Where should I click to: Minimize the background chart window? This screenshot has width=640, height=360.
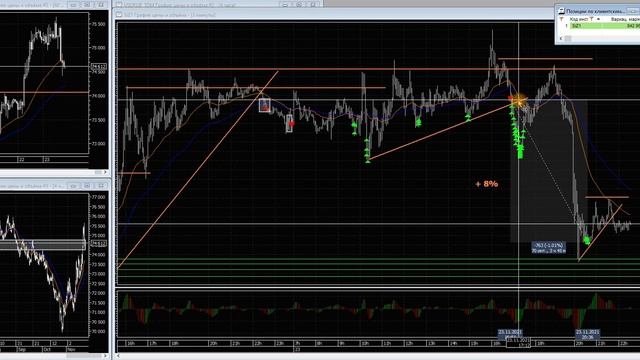[x=286, y=4]
